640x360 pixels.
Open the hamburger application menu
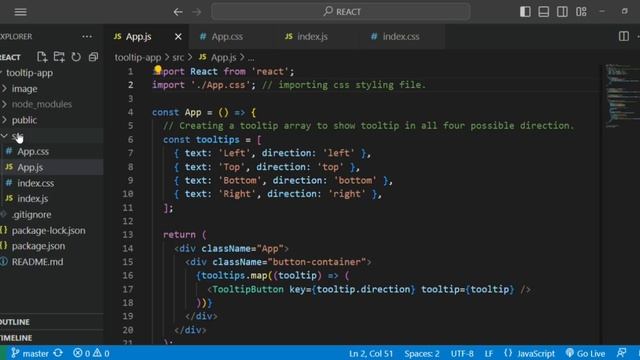pos(20,12)
